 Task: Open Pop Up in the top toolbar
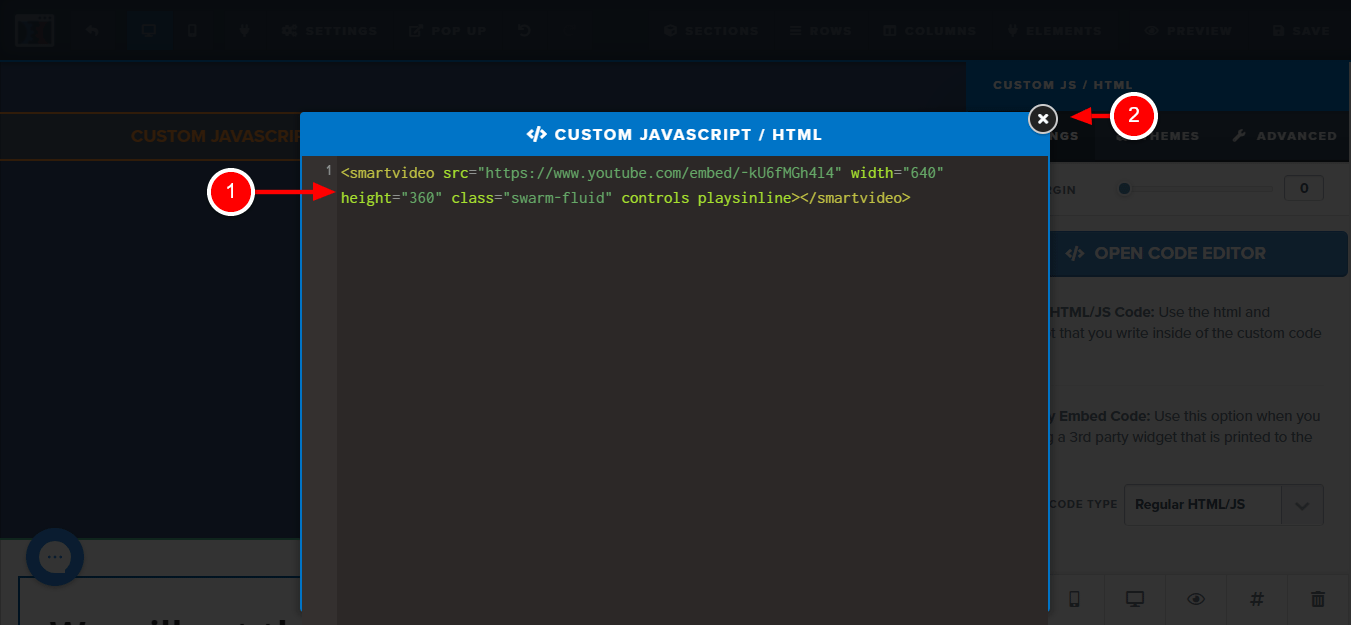click(447, 31)
